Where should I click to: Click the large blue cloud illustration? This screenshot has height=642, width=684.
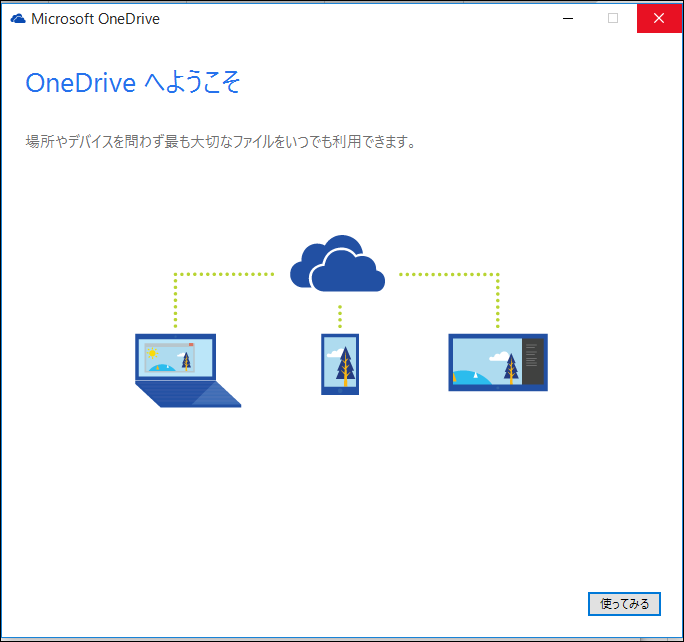click(337, 263)
